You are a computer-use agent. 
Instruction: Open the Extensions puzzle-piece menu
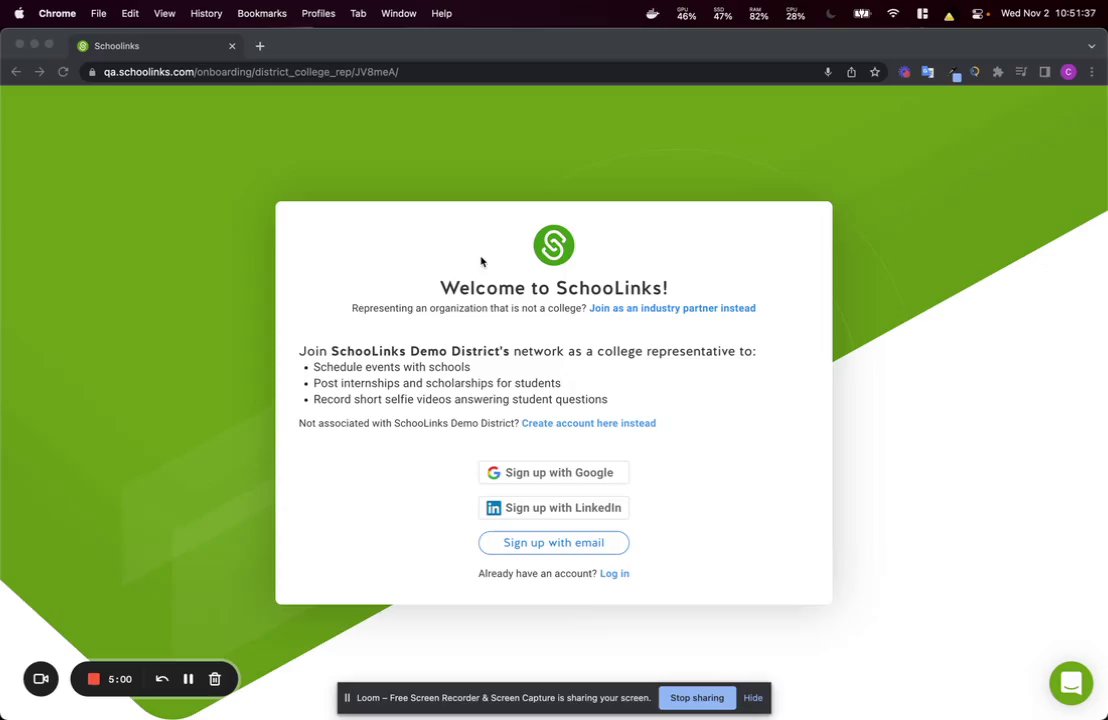(998, 72)
